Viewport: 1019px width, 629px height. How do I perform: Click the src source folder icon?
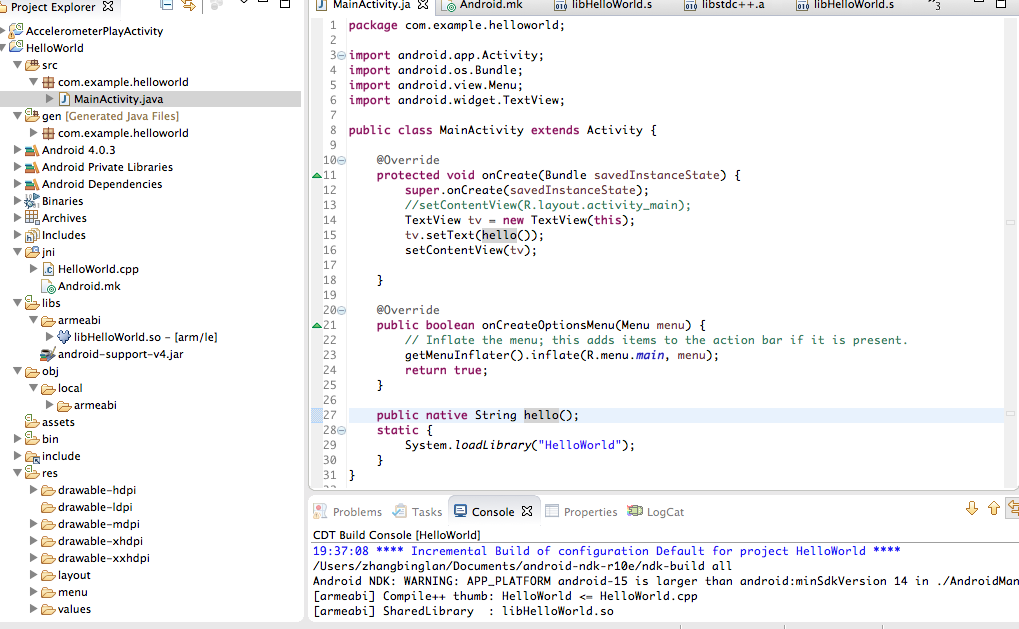coord(32,64)
